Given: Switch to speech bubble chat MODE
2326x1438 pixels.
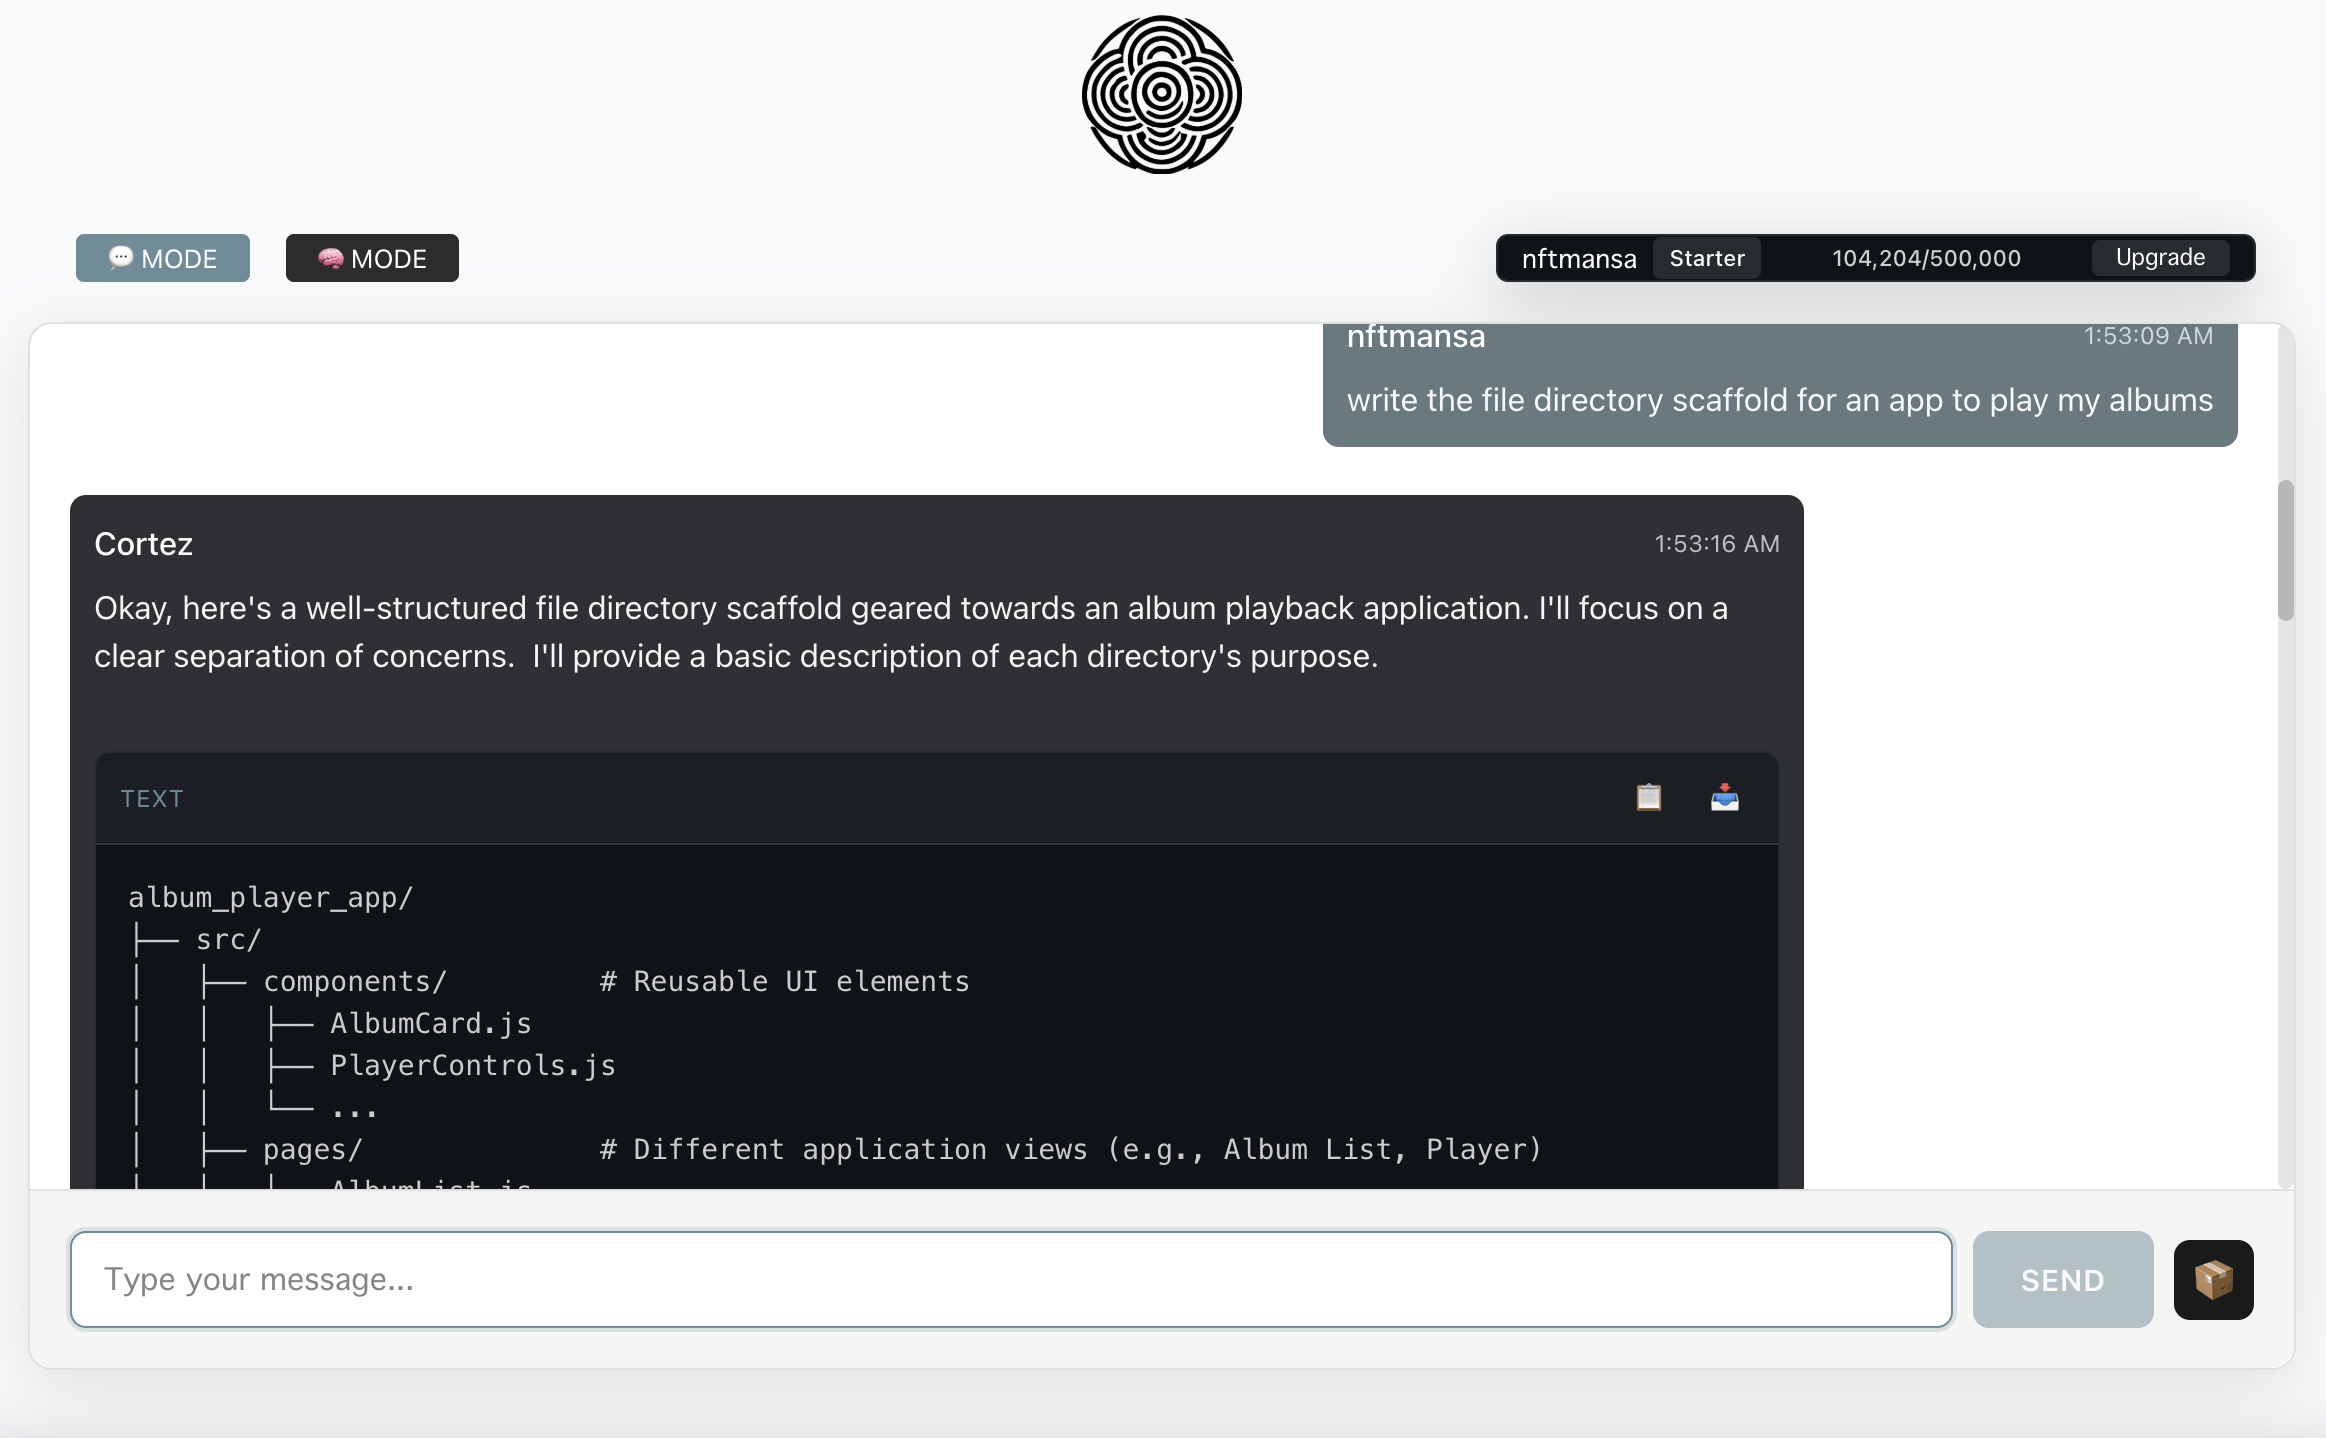Looking at the screenshot, I should tap(162, 258).
